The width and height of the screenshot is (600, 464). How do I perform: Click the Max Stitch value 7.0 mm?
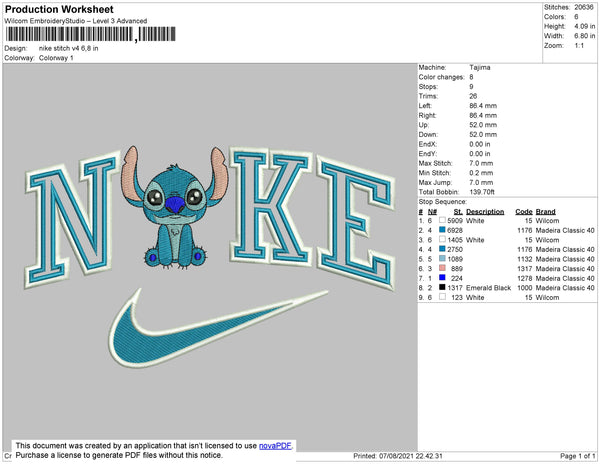(481, 163)
